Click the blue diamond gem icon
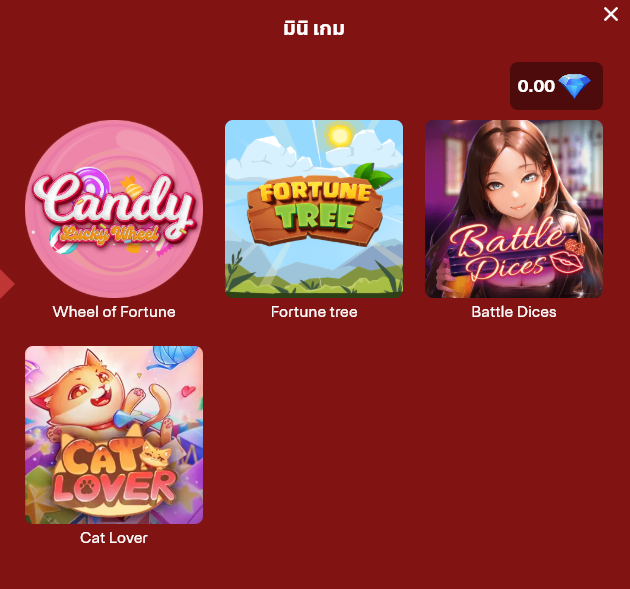This screenshot has height=589, width=630. (575, 86)
